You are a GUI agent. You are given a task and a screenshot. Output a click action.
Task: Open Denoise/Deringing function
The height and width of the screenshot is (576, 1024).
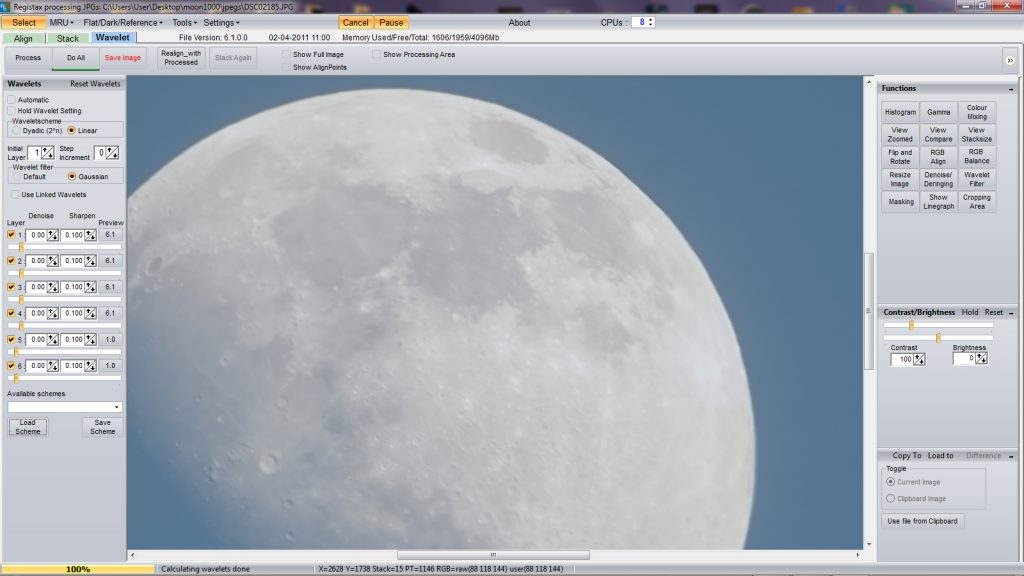click(938, 180)
